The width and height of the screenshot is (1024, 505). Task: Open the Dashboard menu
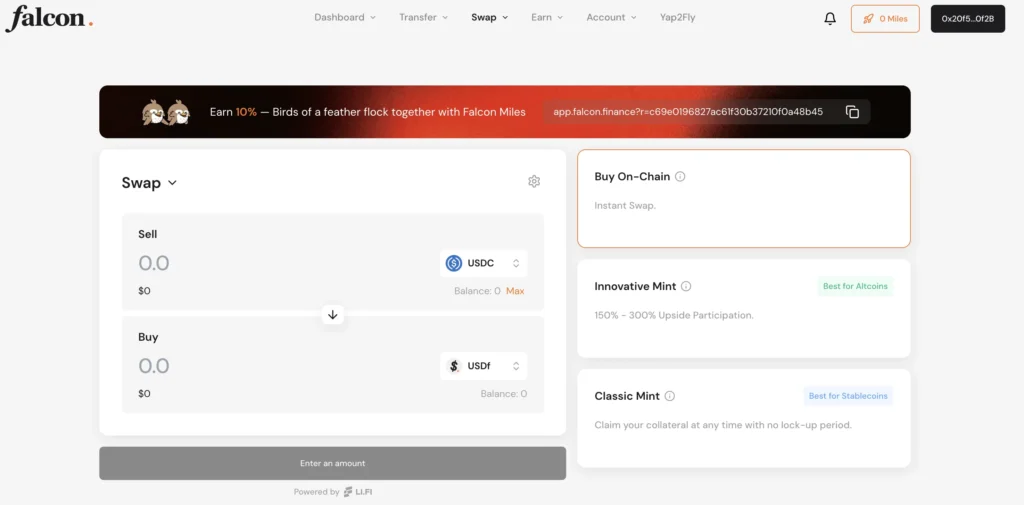(345, 18)
